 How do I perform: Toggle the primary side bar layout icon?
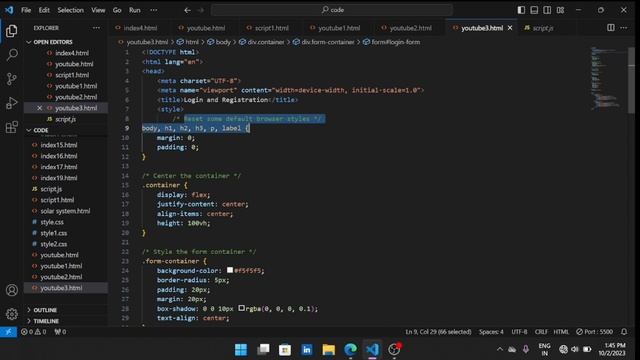pos(521,10)
